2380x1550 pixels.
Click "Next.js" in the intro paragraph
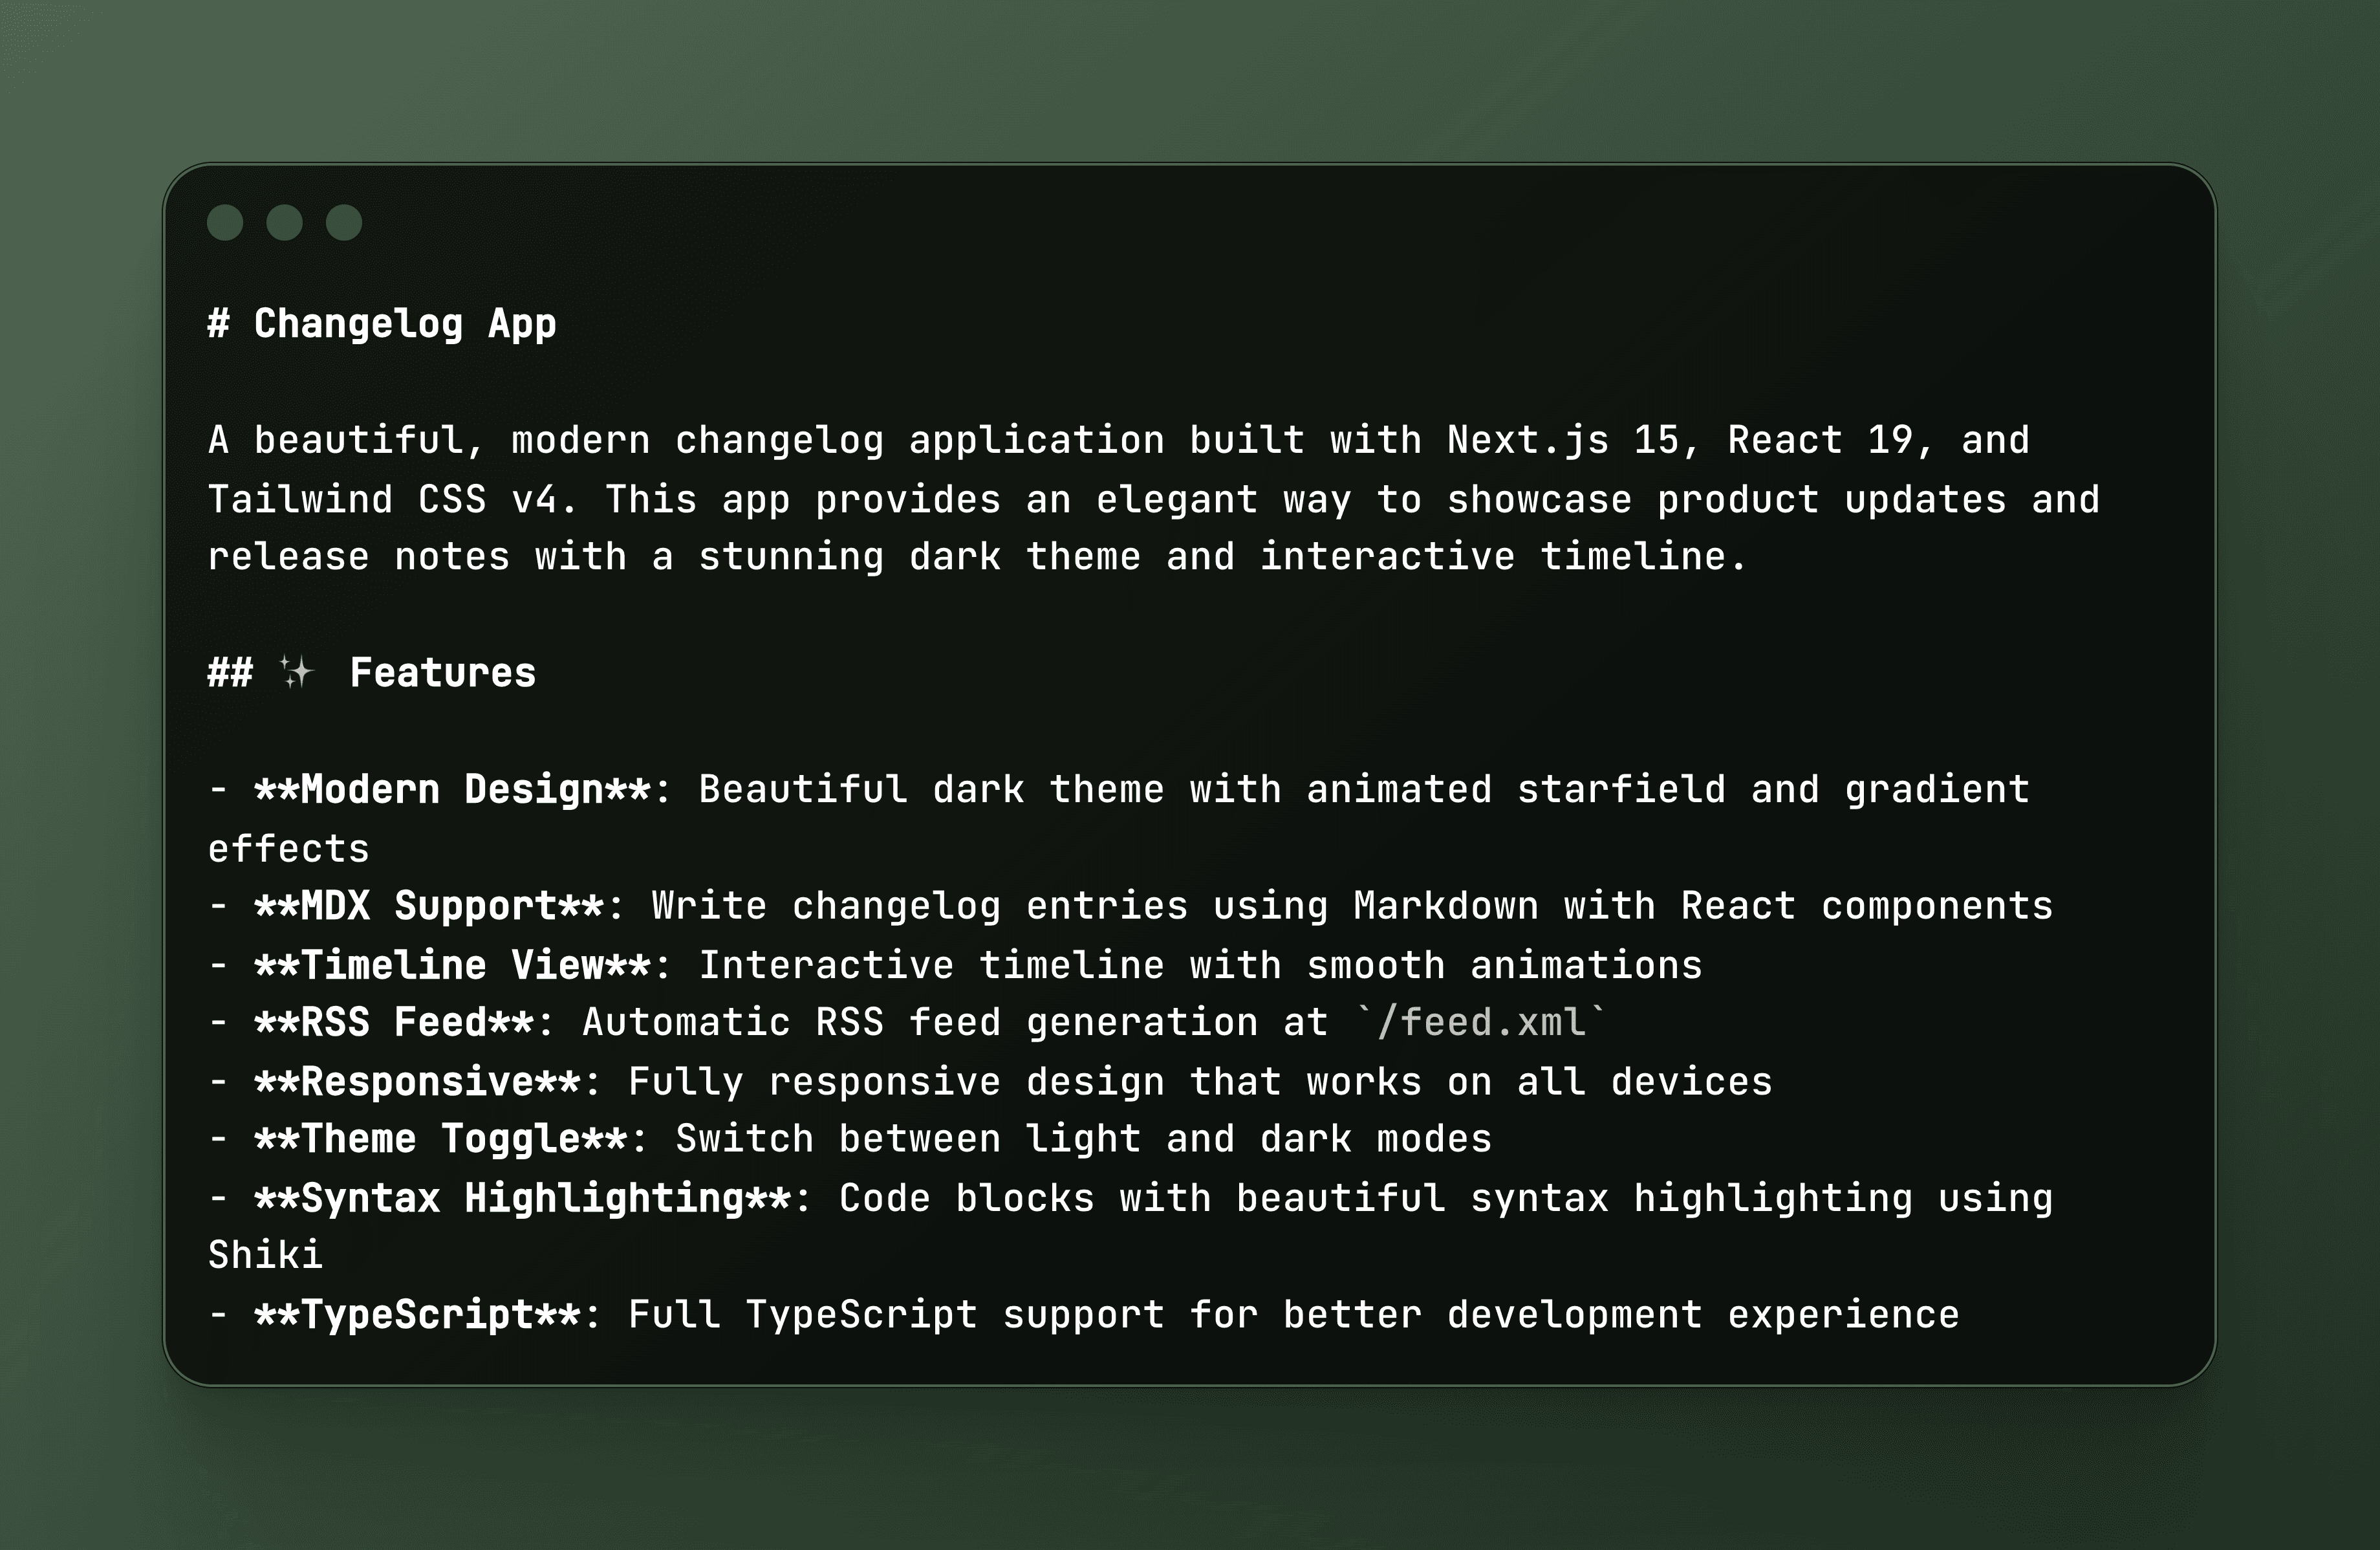(x=1528, y=440)
